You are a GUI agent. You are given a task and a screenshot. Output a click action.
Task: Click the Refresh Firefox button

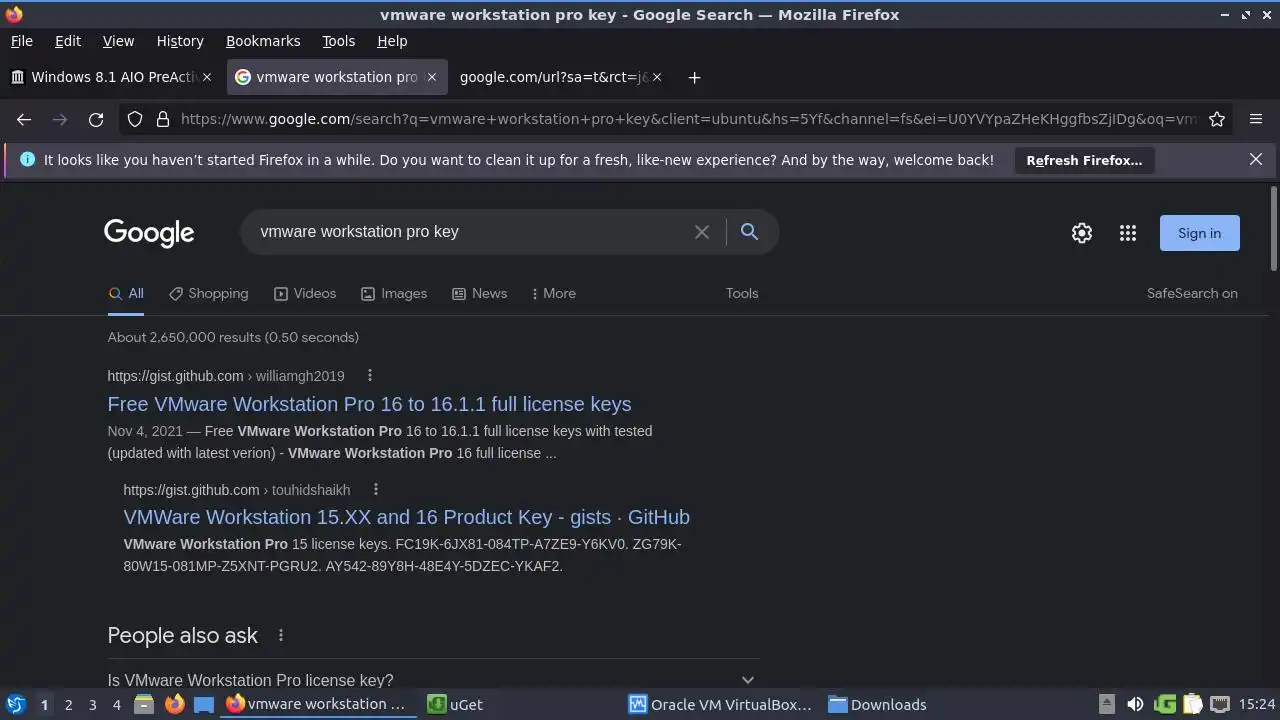(1084, 160)
